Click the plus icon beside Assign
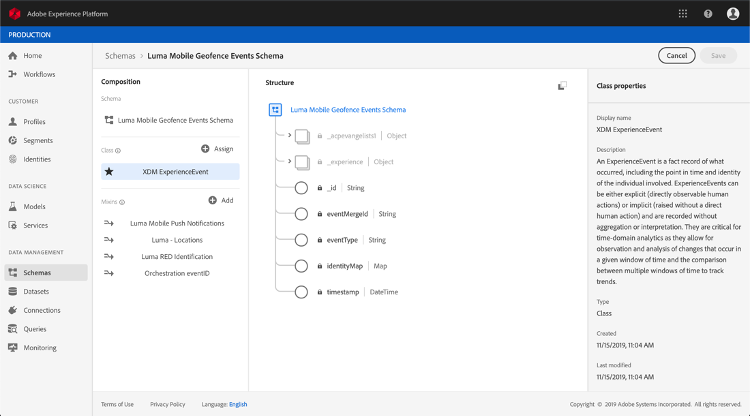The width and height of the screenshot is (750, 416). (x=205, y=149)
